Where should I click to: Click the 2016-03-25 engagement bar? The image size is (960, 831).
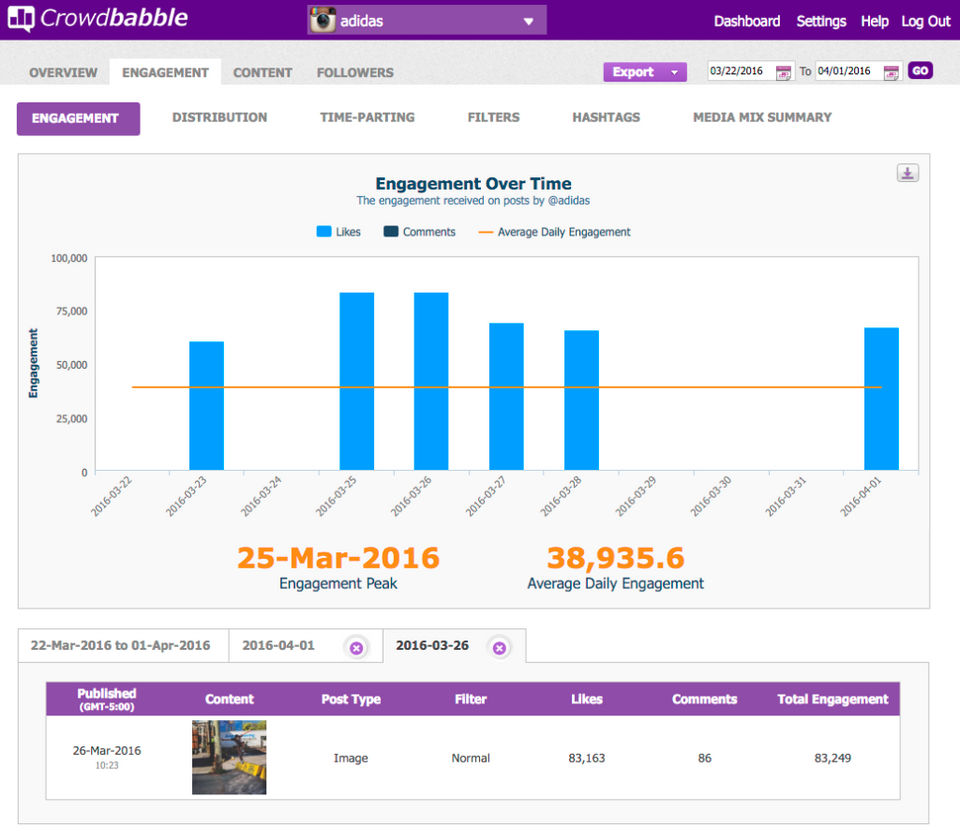(x=357, y=381)
